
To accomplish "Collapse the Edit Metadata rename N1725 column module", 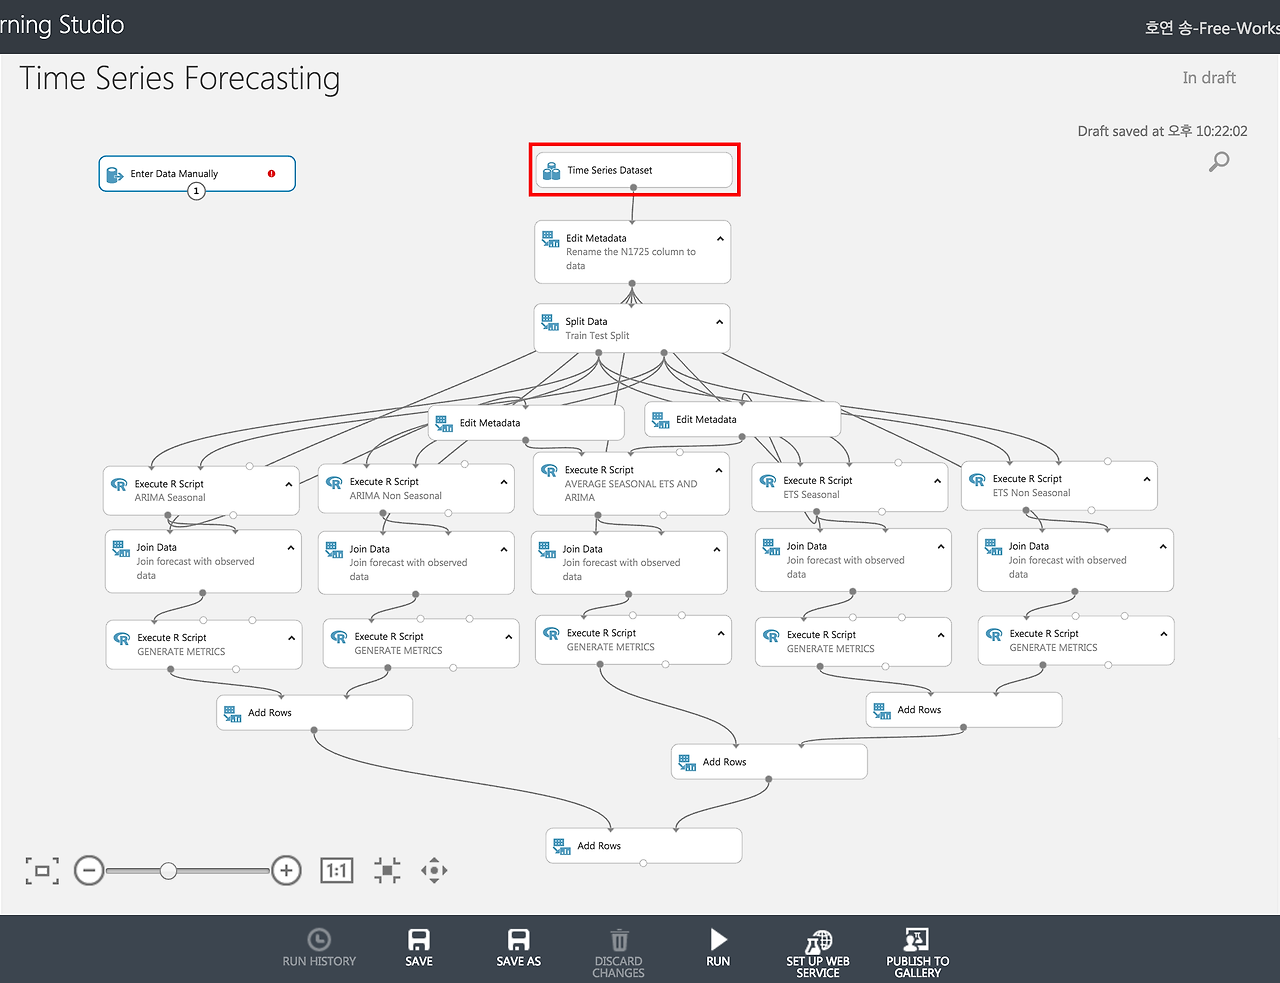I will point(720,239).
